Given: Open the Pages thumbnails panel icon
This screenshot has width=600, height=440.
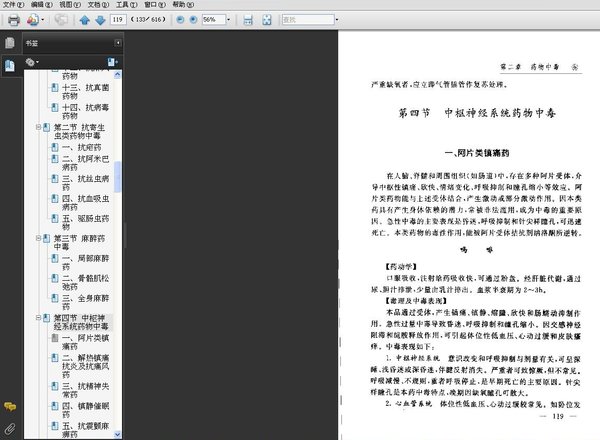Looking at the screenshot, I should pos(10,43).
